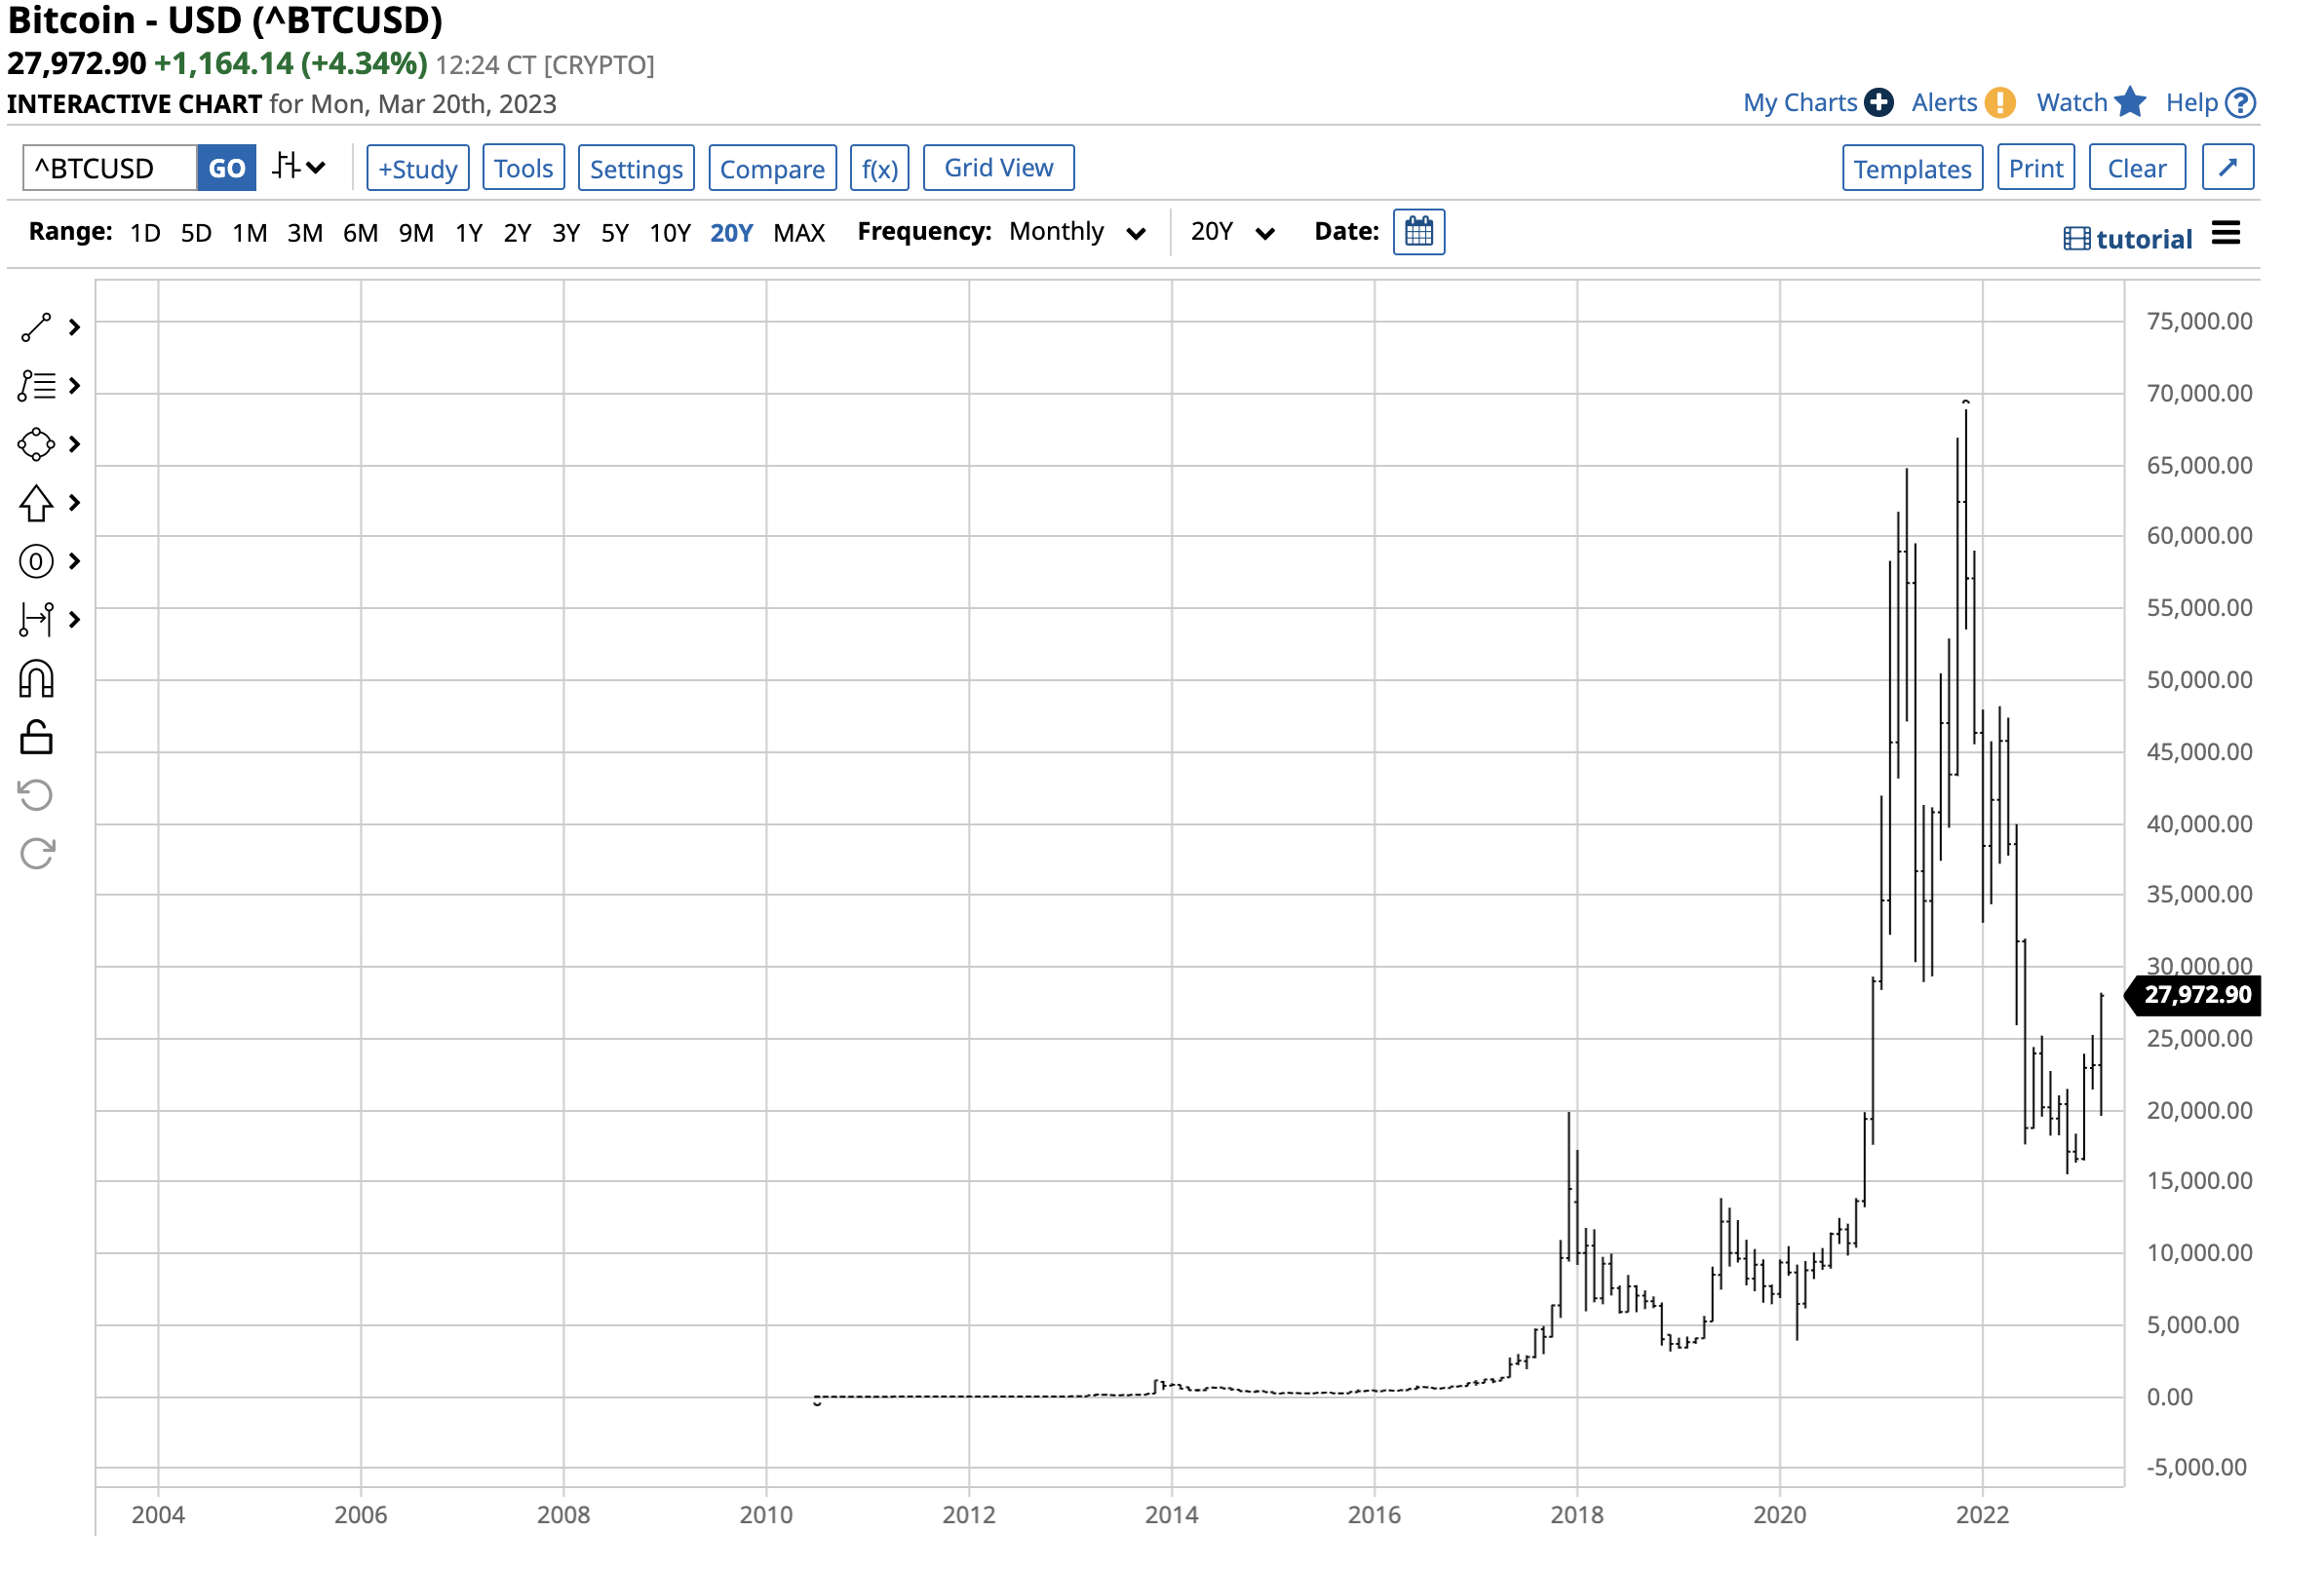Click the measure distance tool icon
Viewport: 2324px width, 1569px height.
(36, 620)
